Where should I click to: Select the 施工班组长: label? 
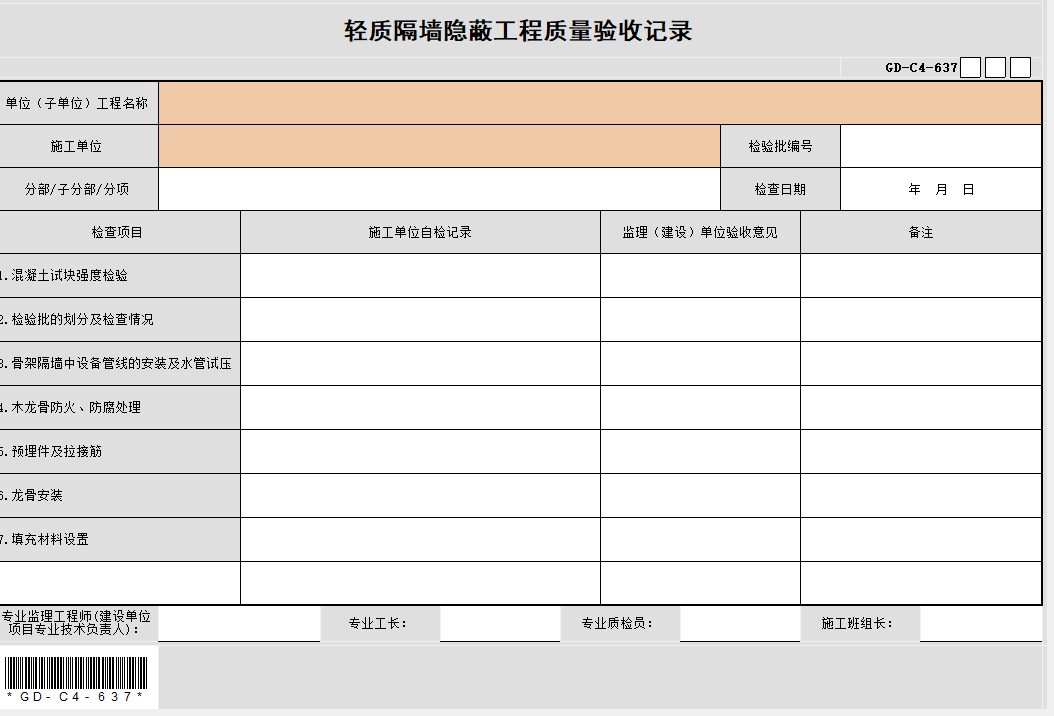(x=857, y=624)
